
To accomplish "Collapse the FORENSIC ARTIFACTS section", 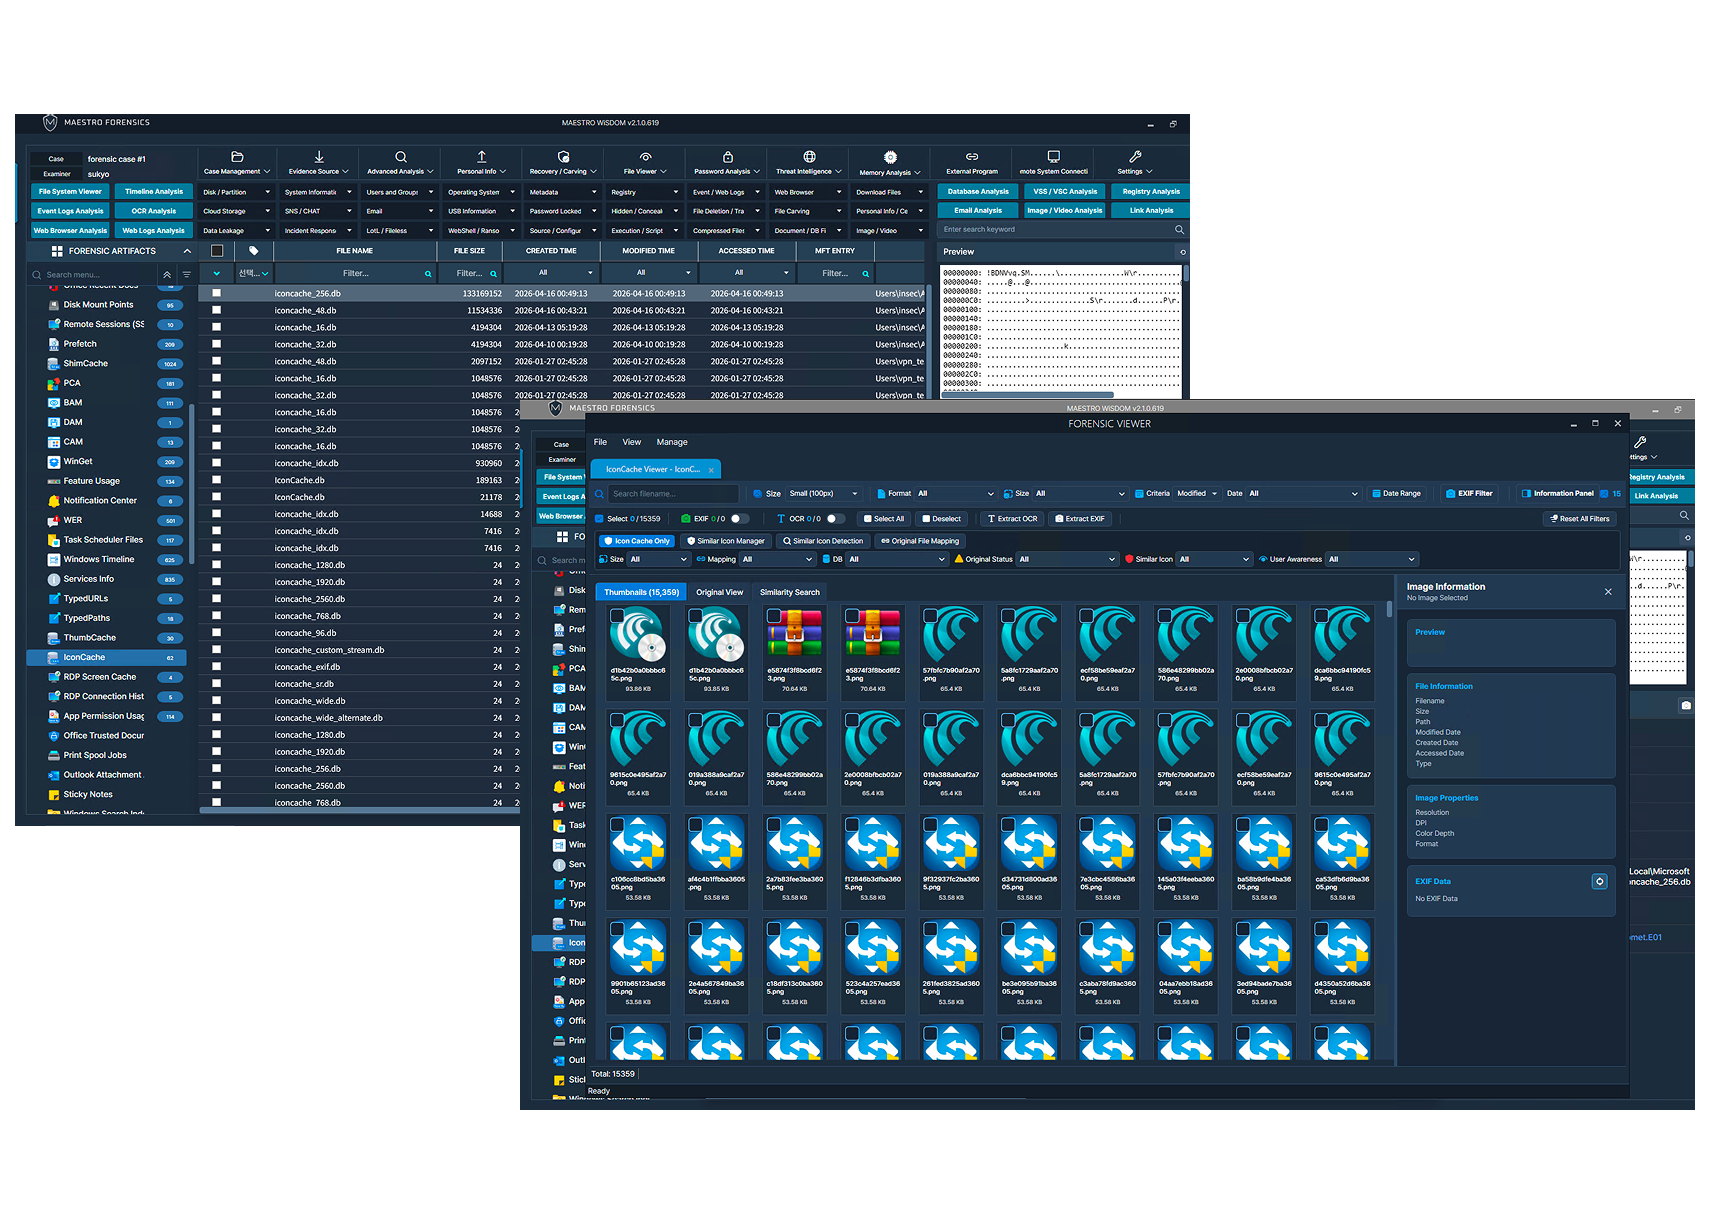I will [187, 251].
